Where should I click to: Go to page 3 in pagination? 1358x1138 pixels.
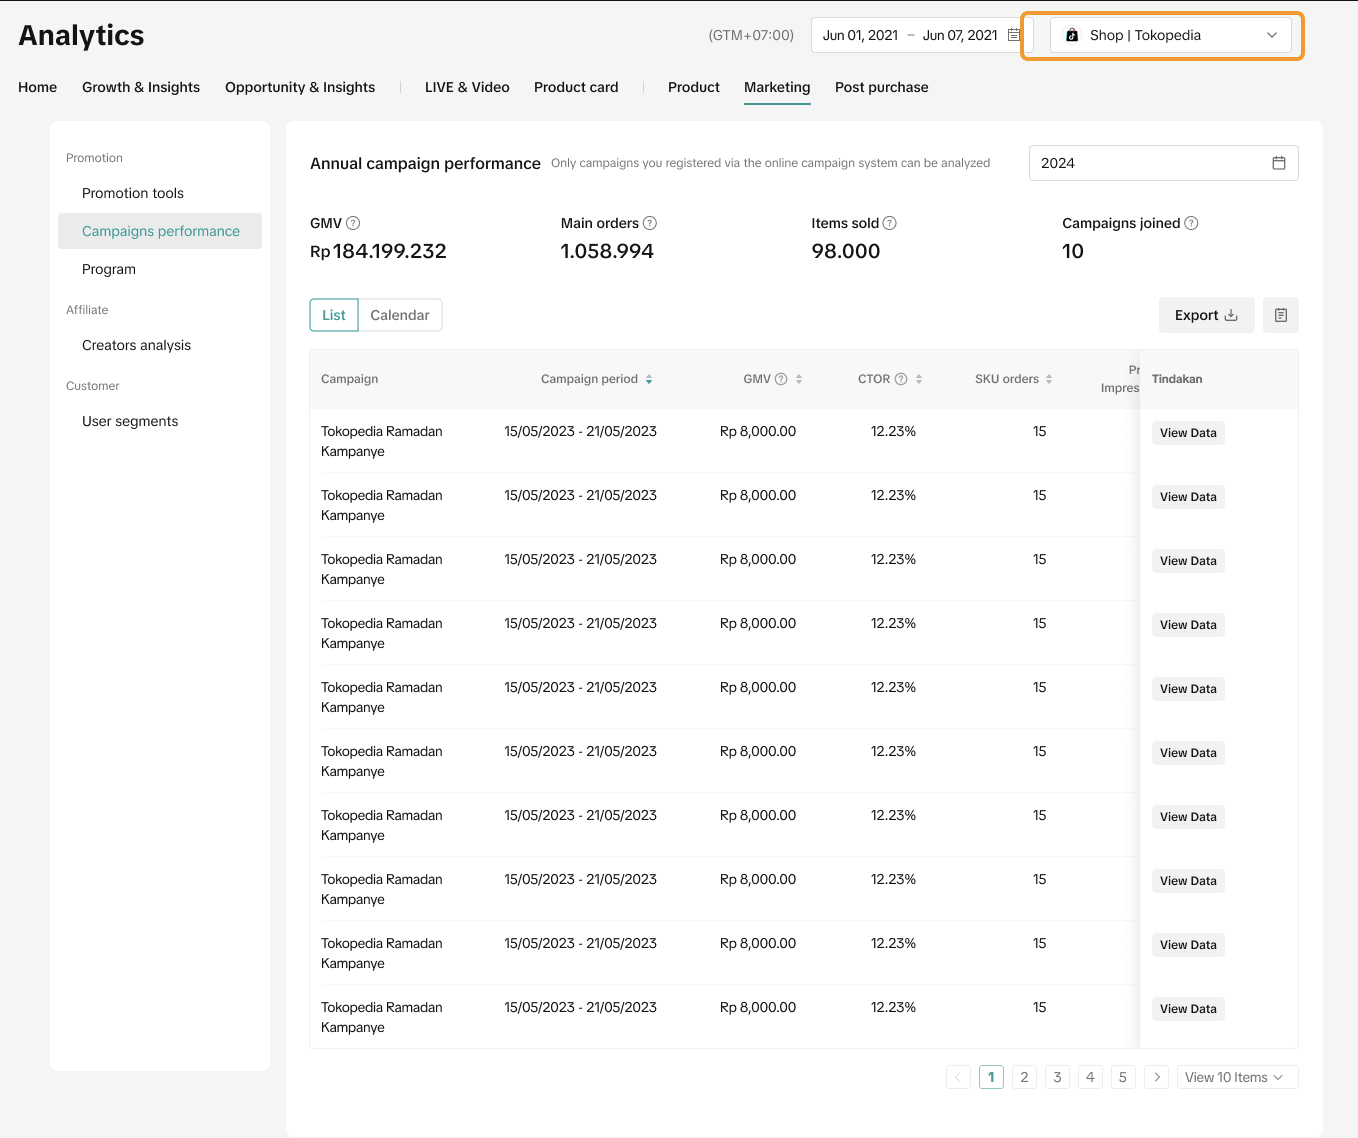tap(1057, 1077)
